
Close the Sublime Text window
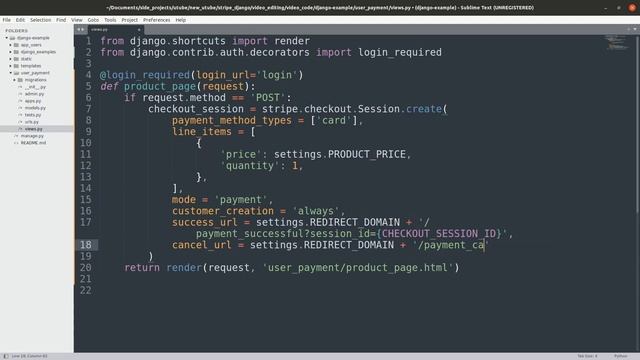click(x=632, y=7)
